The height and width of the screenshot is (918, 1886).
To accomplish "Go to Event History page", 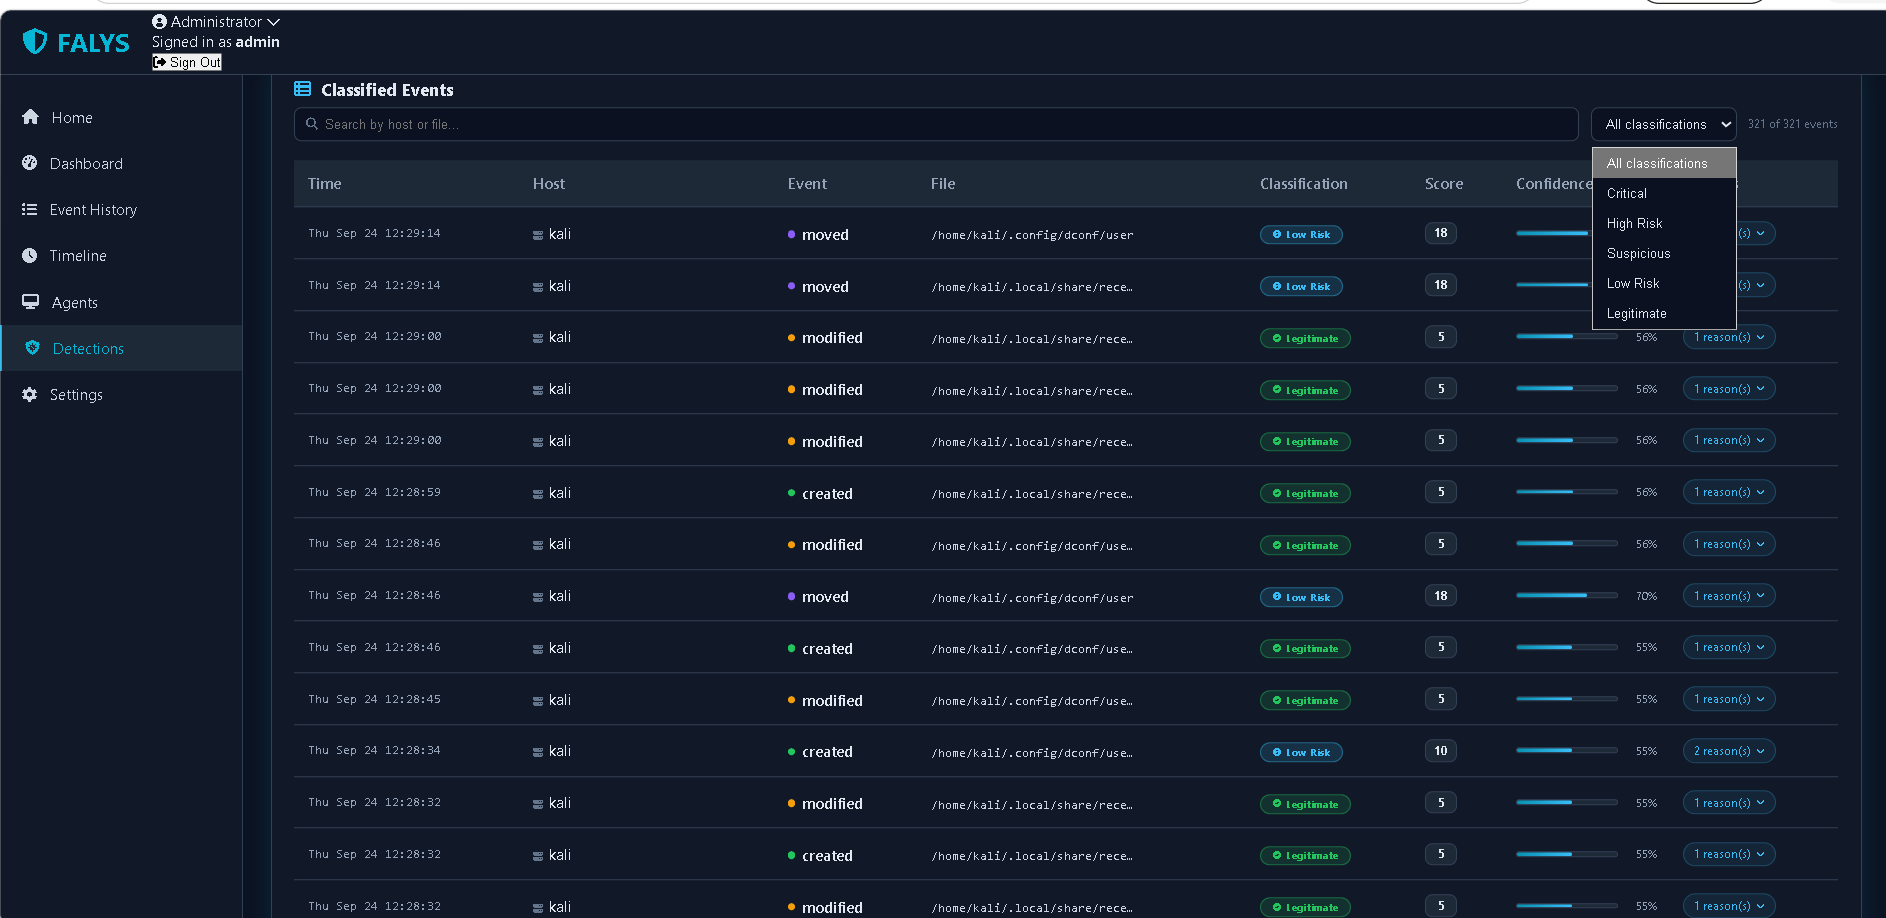I will [x=122, y=209].
